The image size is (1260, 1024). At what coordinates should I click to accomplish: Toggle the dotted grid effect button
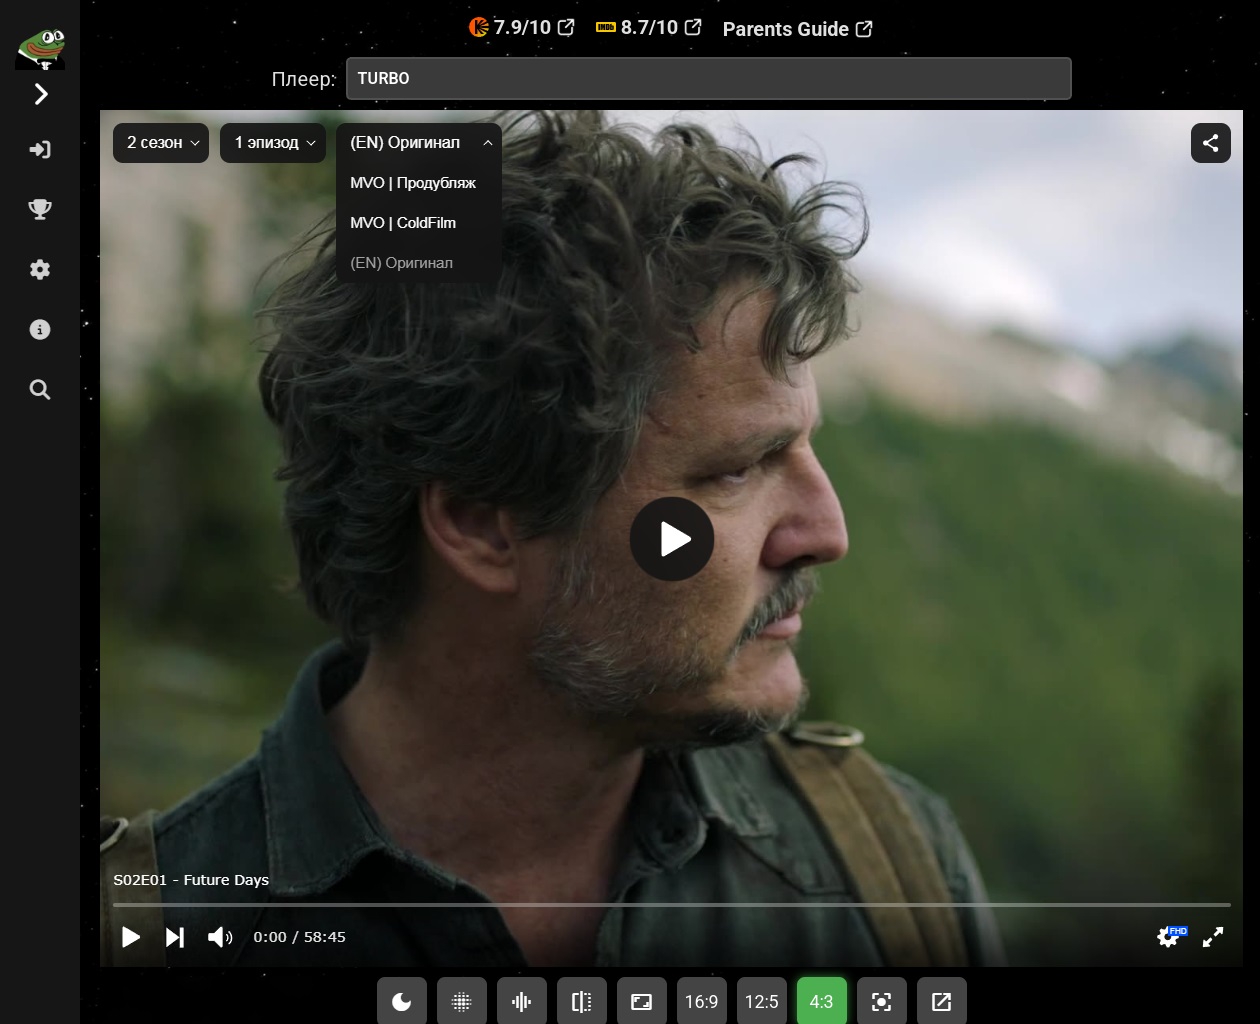point(462,1001)
